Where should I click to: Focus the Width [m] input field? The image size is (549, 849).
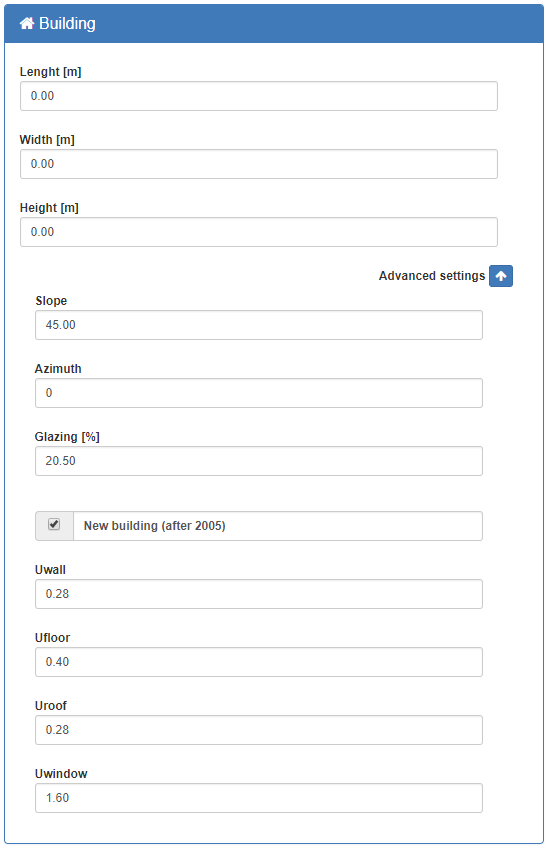click(x=259, y=164)
